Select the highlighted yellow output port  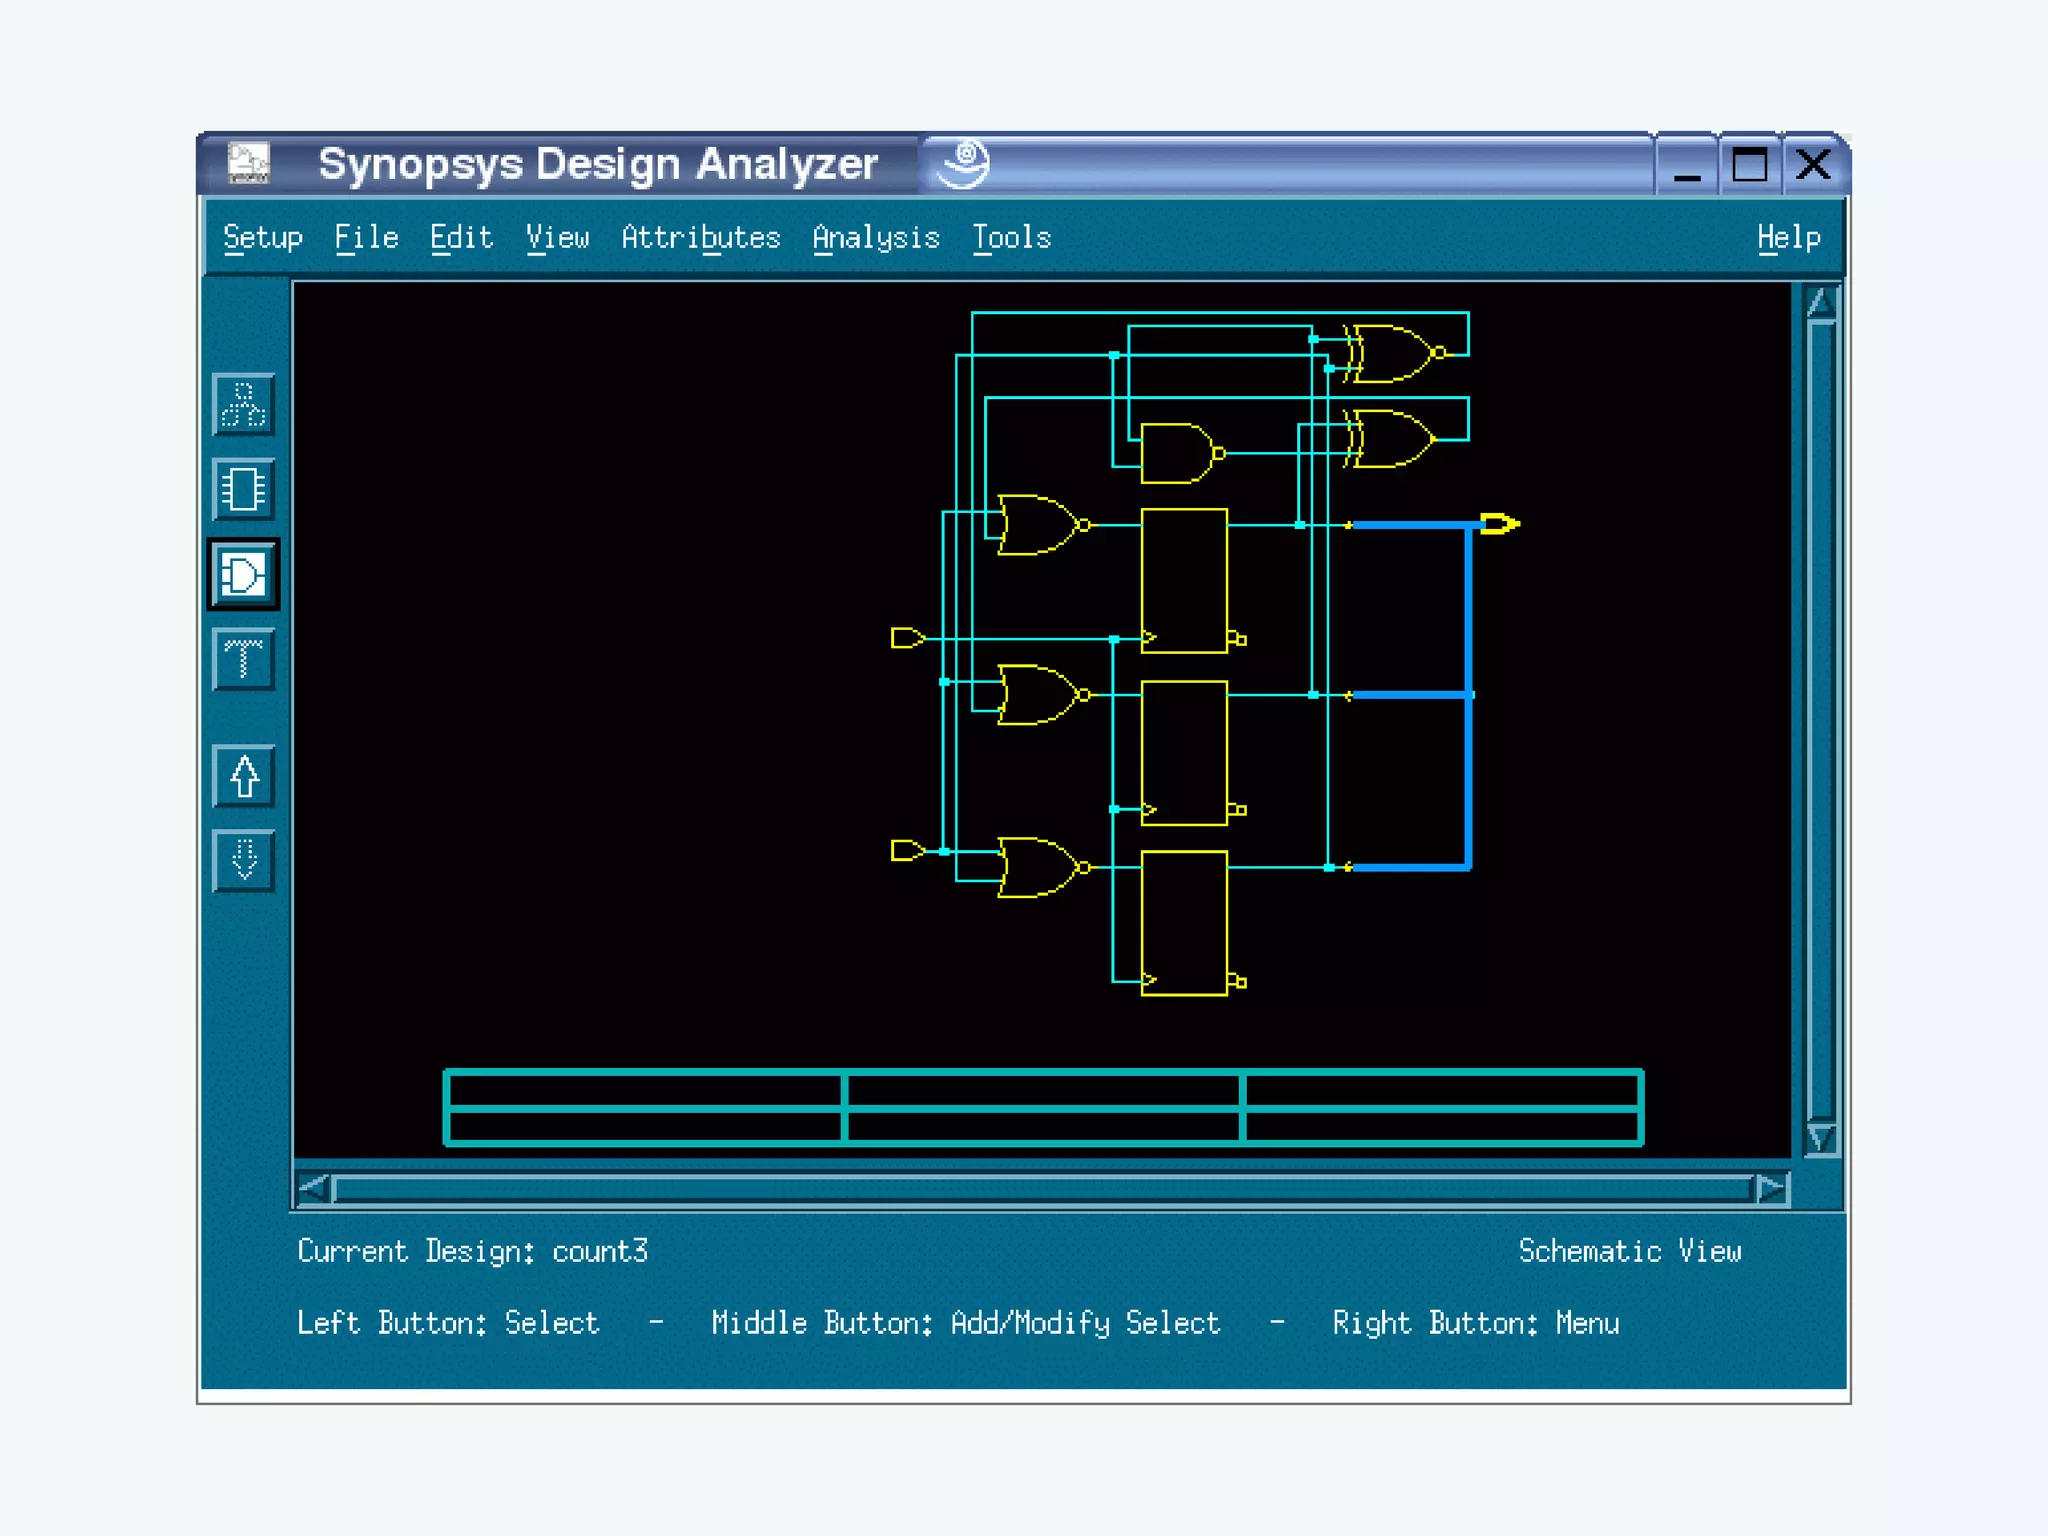(x=1498, y=524)
